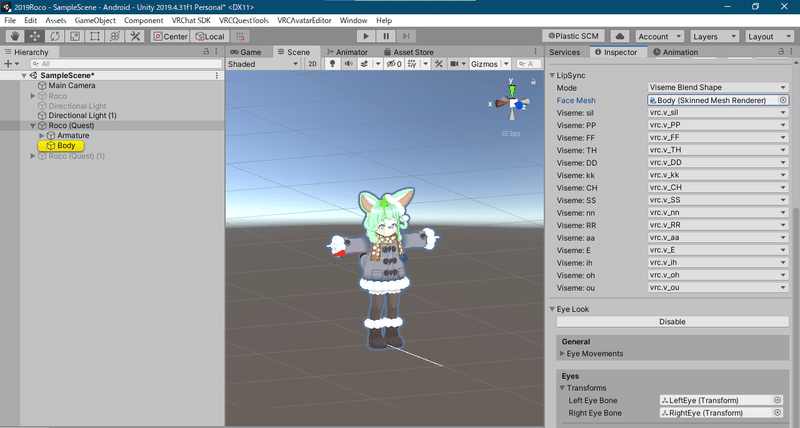Open the LipSync Mode dropdown
Image resolution: width=800 pixels, height=428 pixels.
tap(718, 87)
